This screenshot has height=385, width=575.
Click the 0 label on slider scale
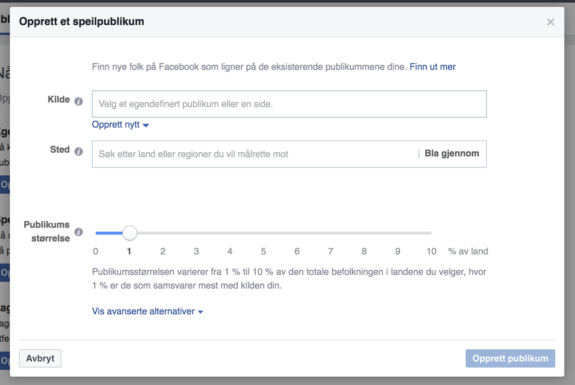click(95, 251)
